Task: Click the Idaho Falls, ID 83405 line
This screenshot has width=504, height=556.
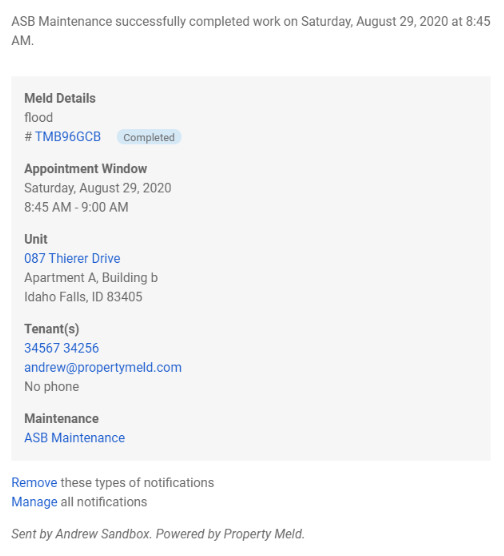Action: [x=83, y=297]
